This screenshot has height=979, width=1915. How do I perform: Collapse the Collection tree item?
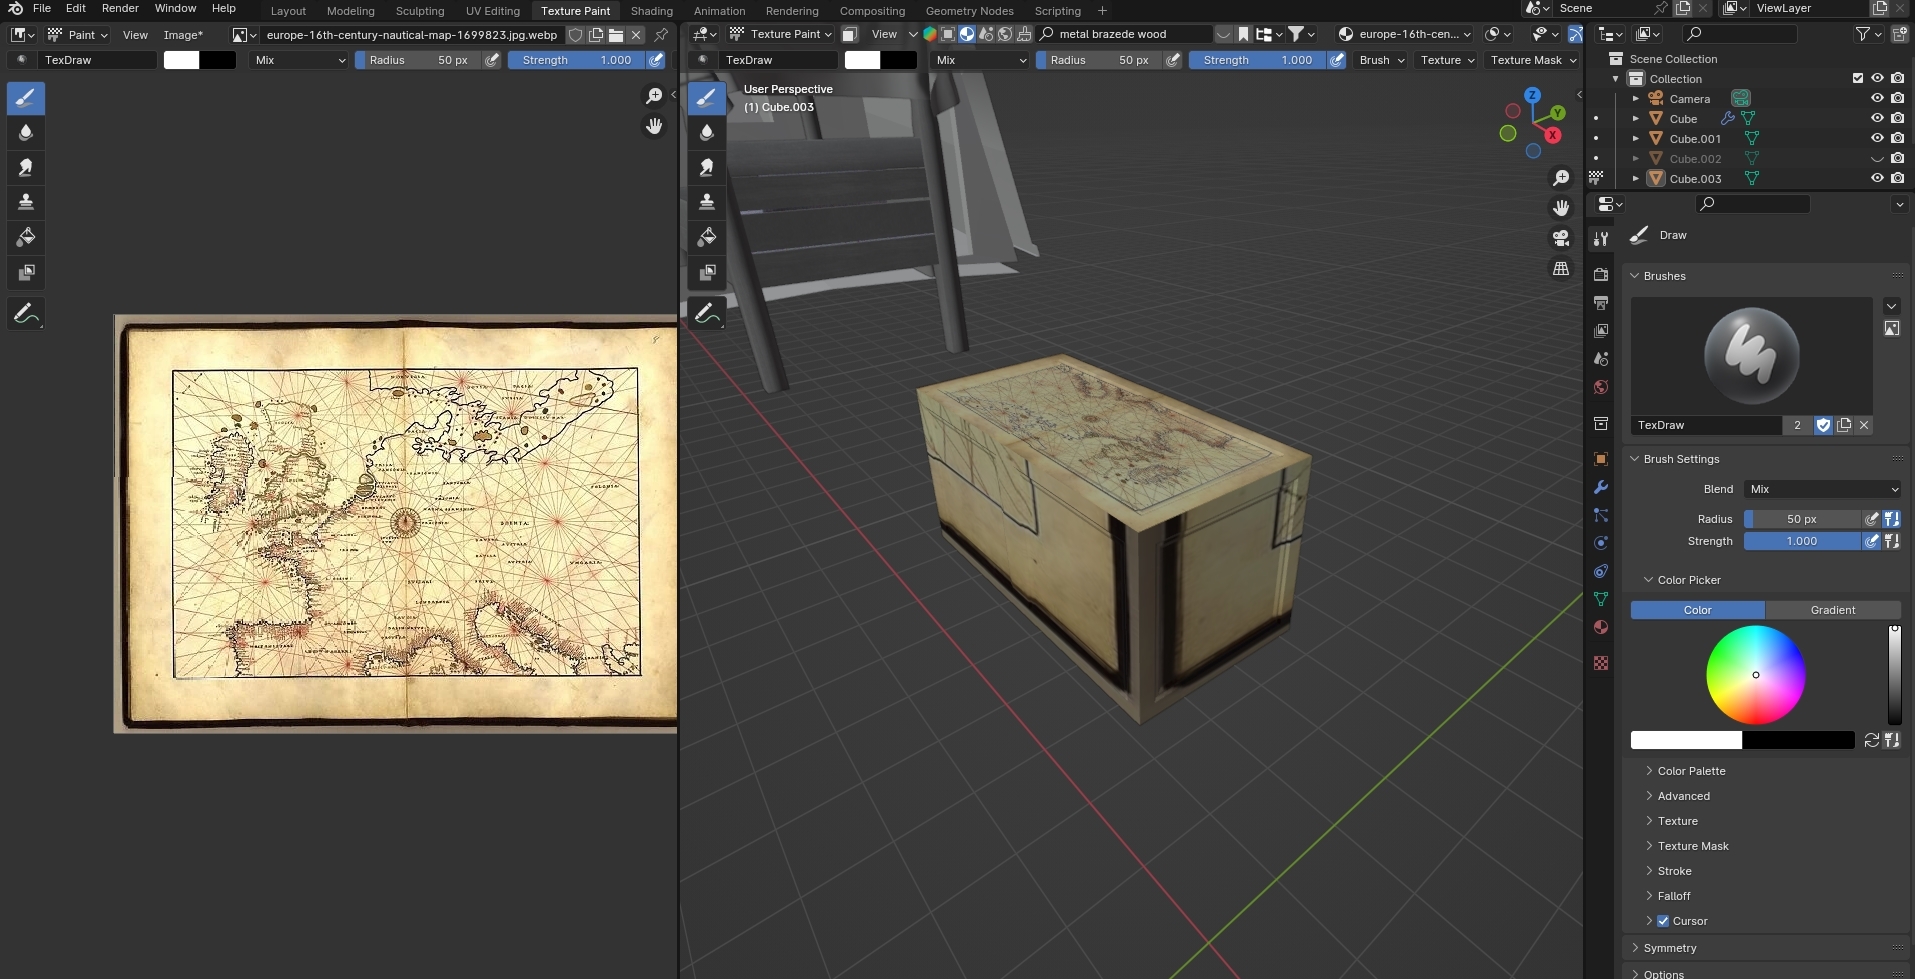coord(1616,78)
